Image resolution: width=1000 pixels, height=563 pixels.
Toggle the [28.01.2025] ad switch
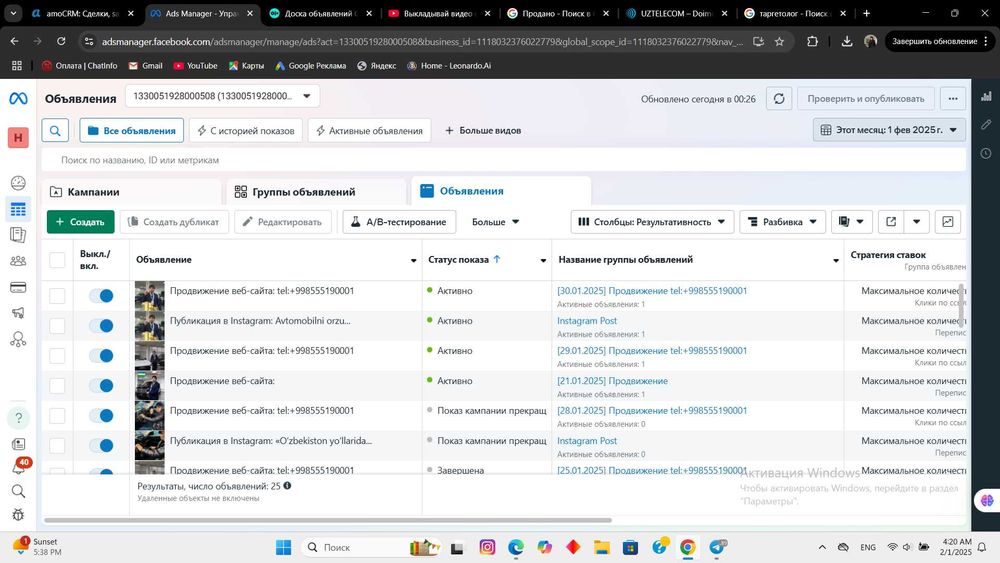(x=101, y=416)
